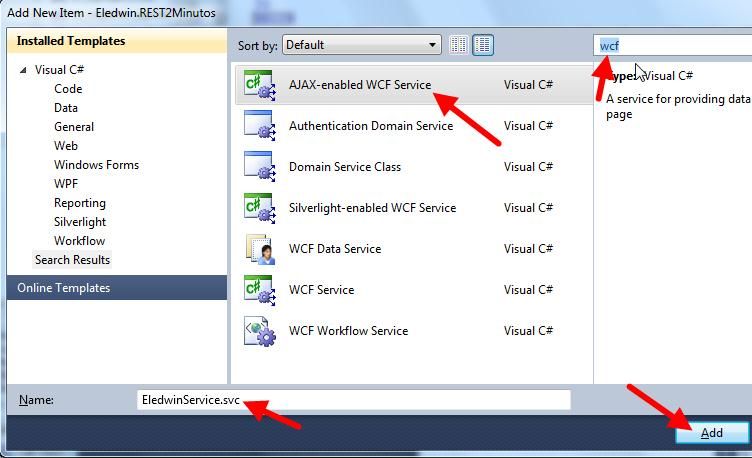Click the Add button

click(x=712, y=433)
